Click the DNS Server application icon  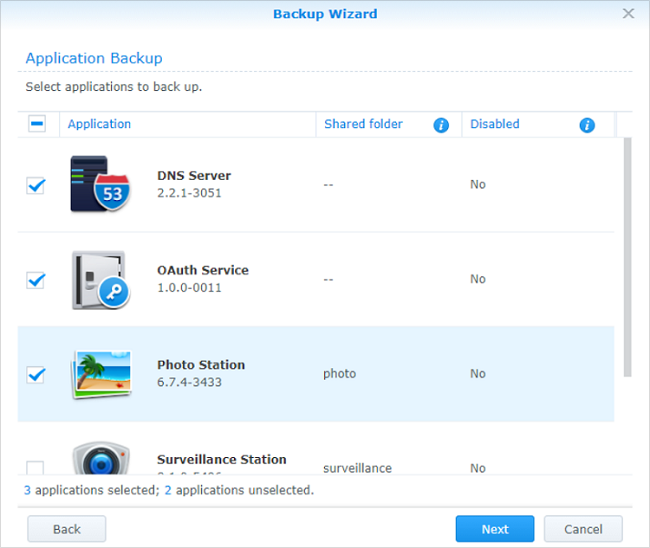coord(100,184)
